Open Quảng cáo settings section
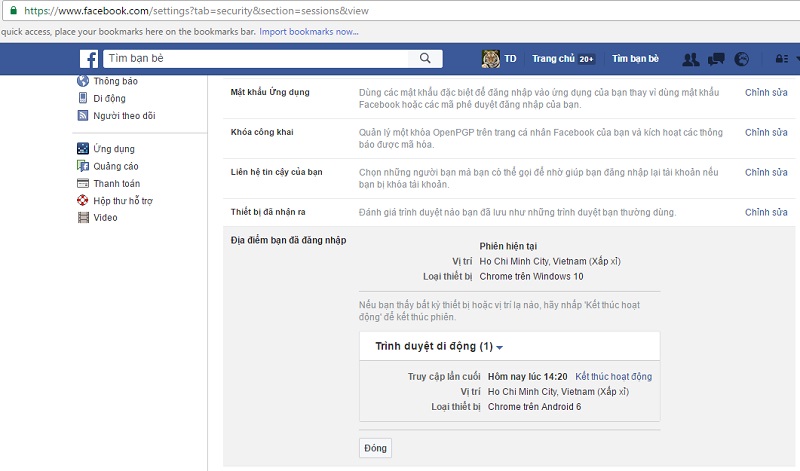This screenshot has height=471, width=800. (116, 166)
